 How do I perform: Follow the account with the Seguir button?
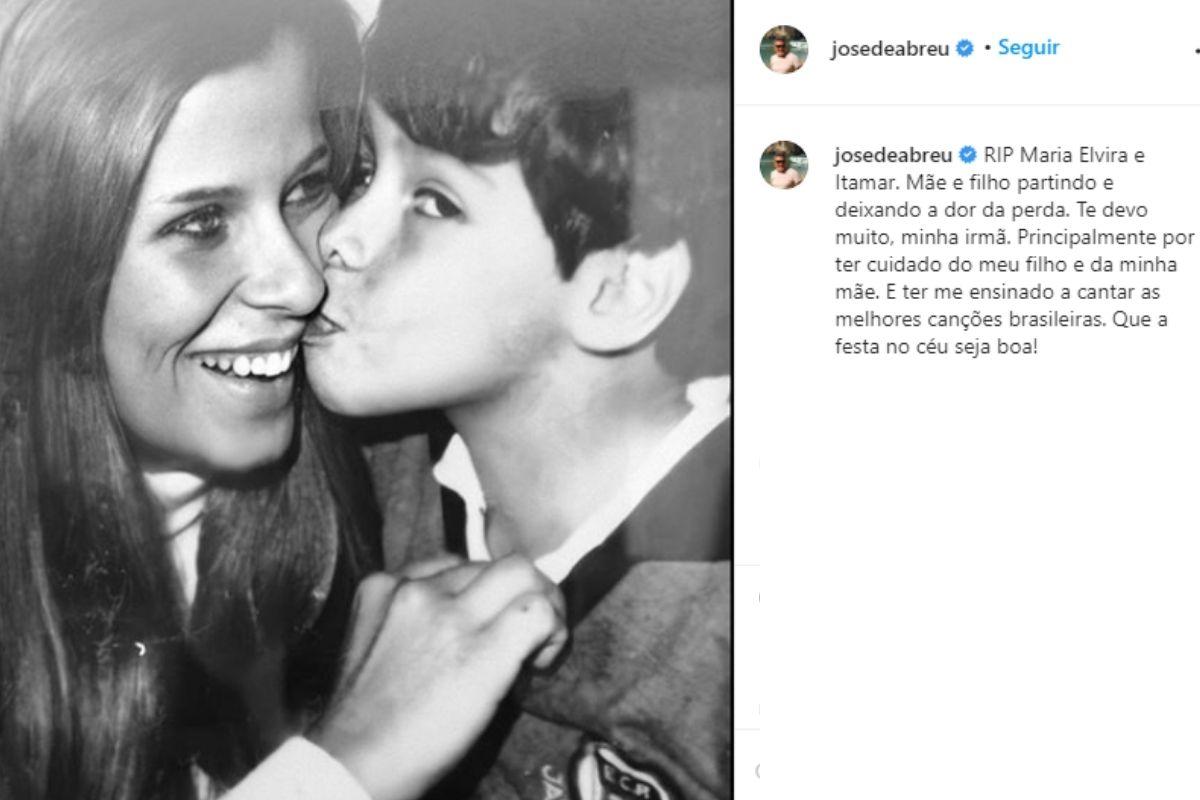1028,48
